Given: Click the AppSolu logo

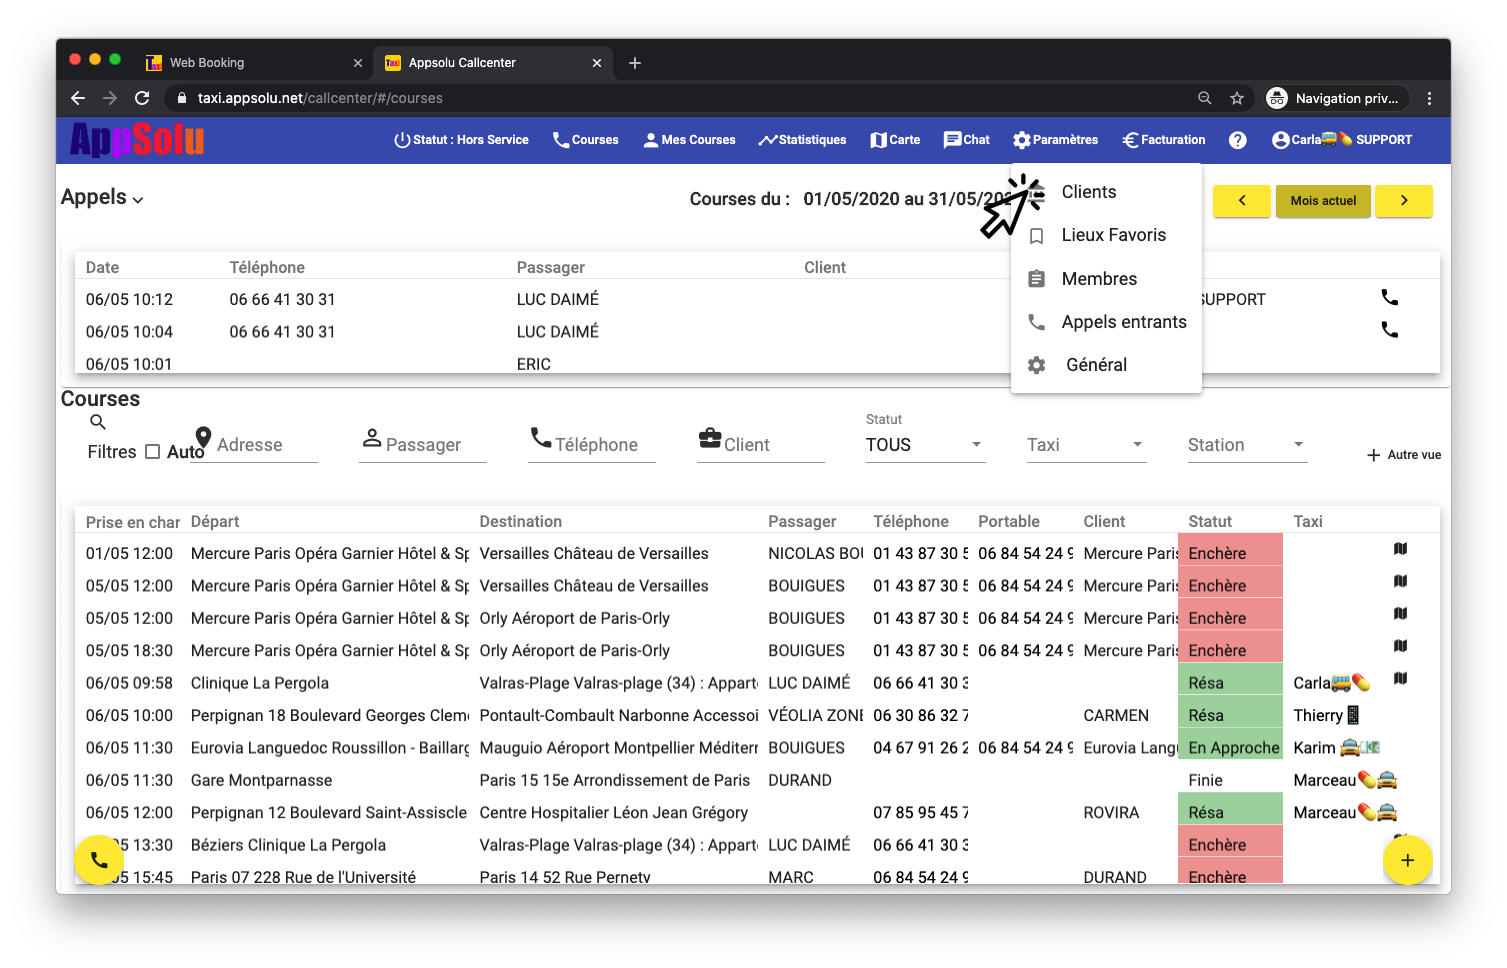Looking at the screenshot, I should pyautogui.click(x=137, y=140).
